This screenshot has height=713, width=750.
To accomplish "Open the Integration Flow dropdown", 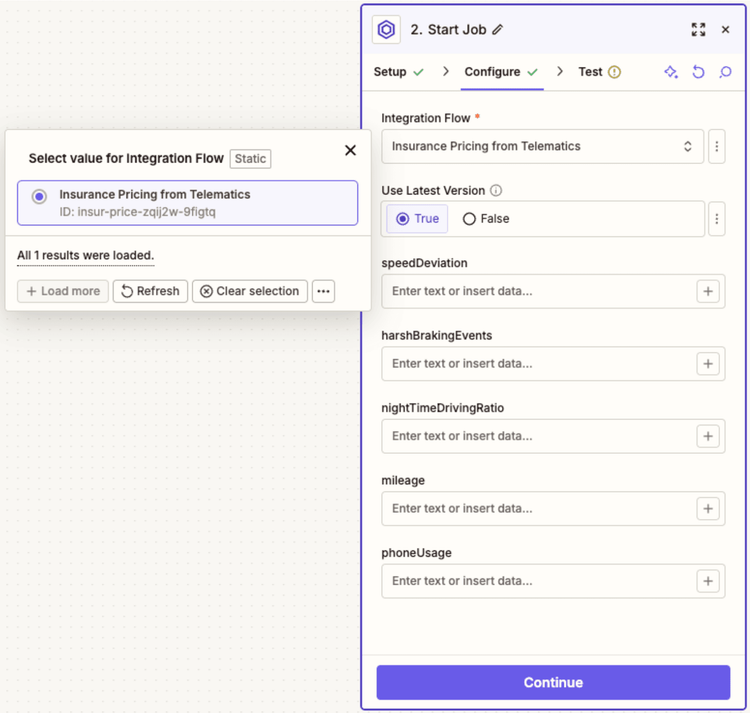I will pyautogui.click(x=542, y=146).
